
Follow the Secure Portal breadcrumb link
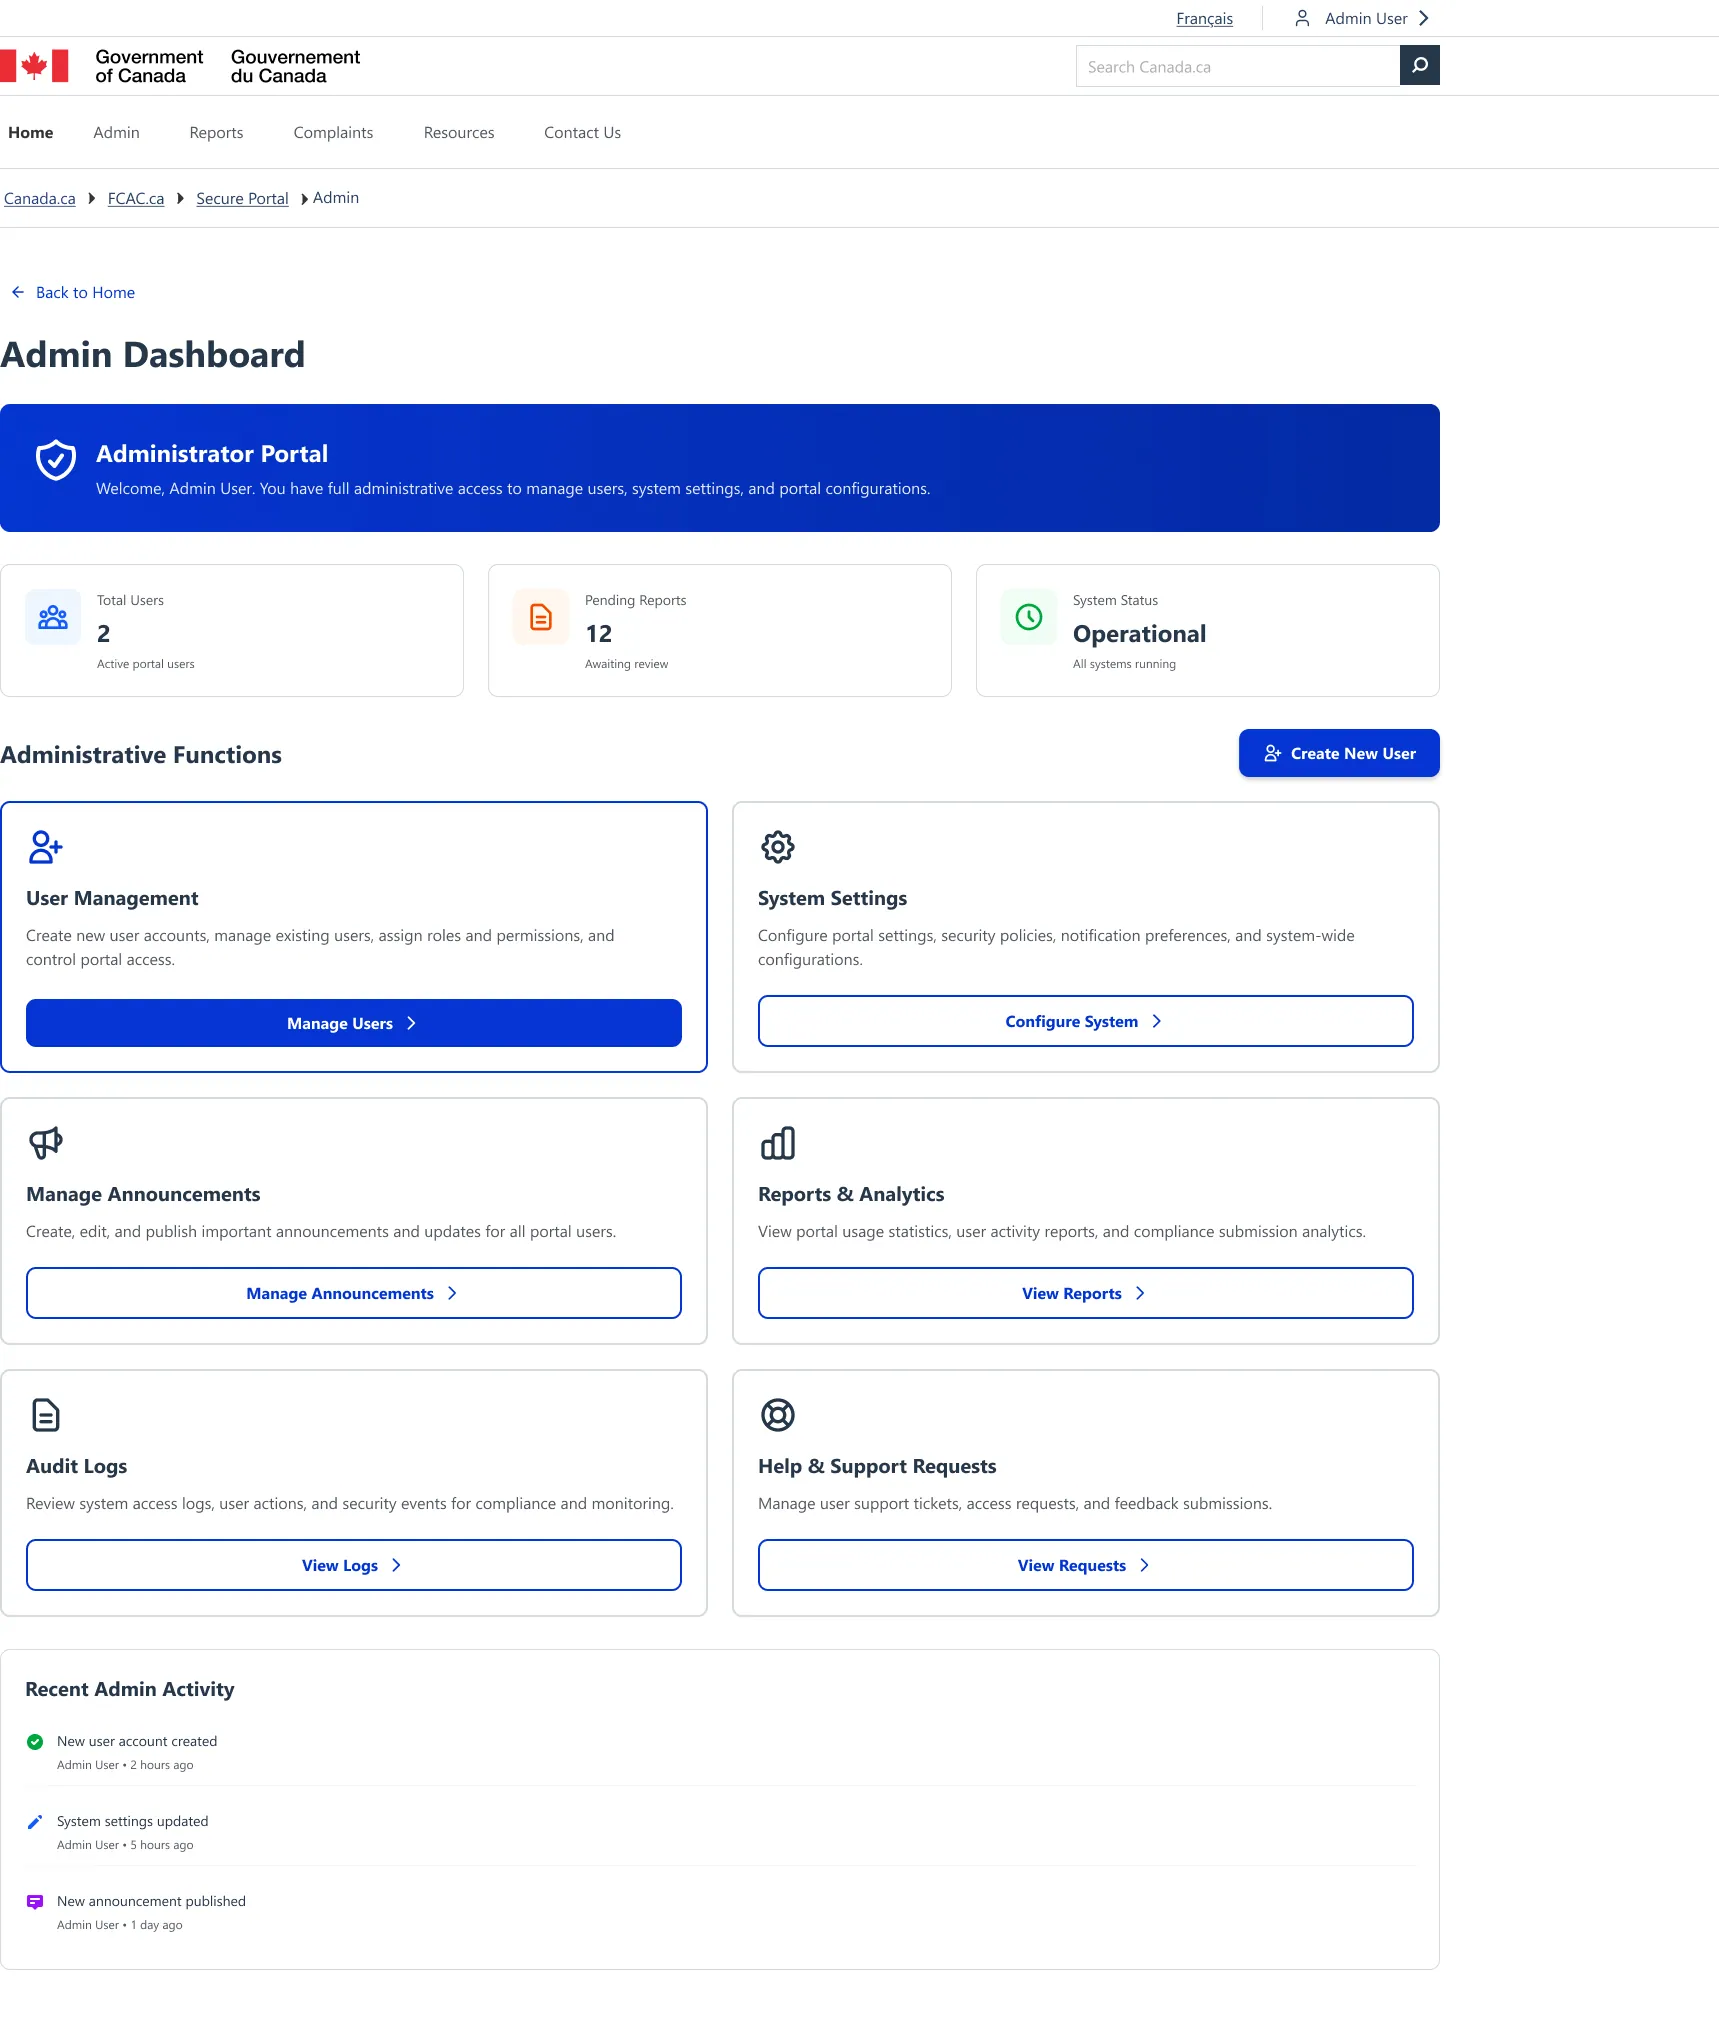coord(242,199)
